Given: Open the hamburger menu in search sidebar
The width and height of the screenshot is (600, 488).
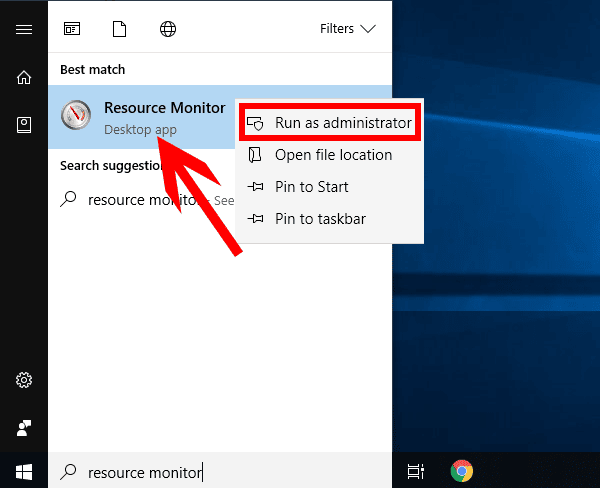Looking at the screenshot, I should tap(24, 29).
